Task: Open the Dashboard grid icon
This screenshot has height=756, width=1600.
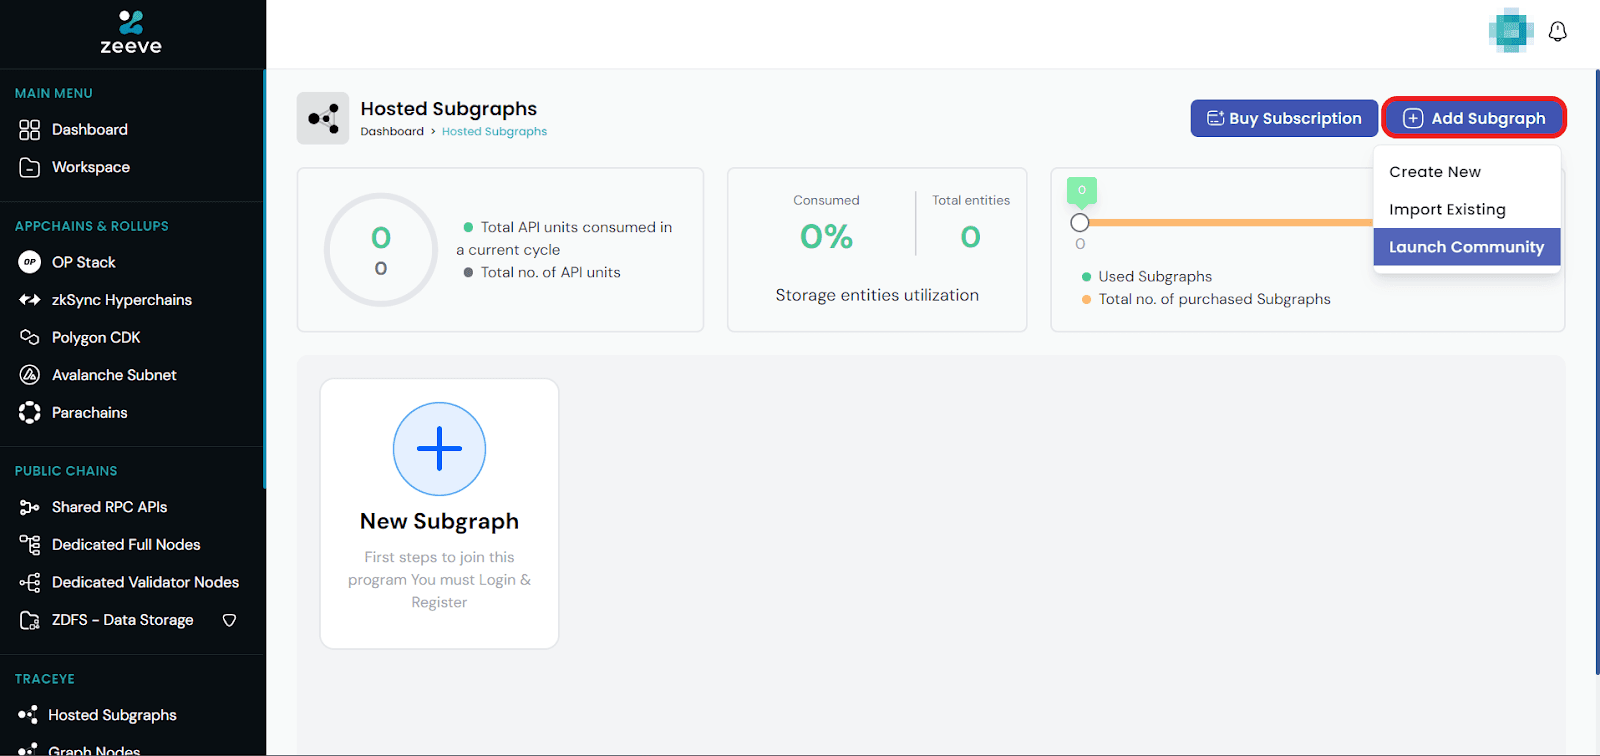Action: tap(30, 130)
